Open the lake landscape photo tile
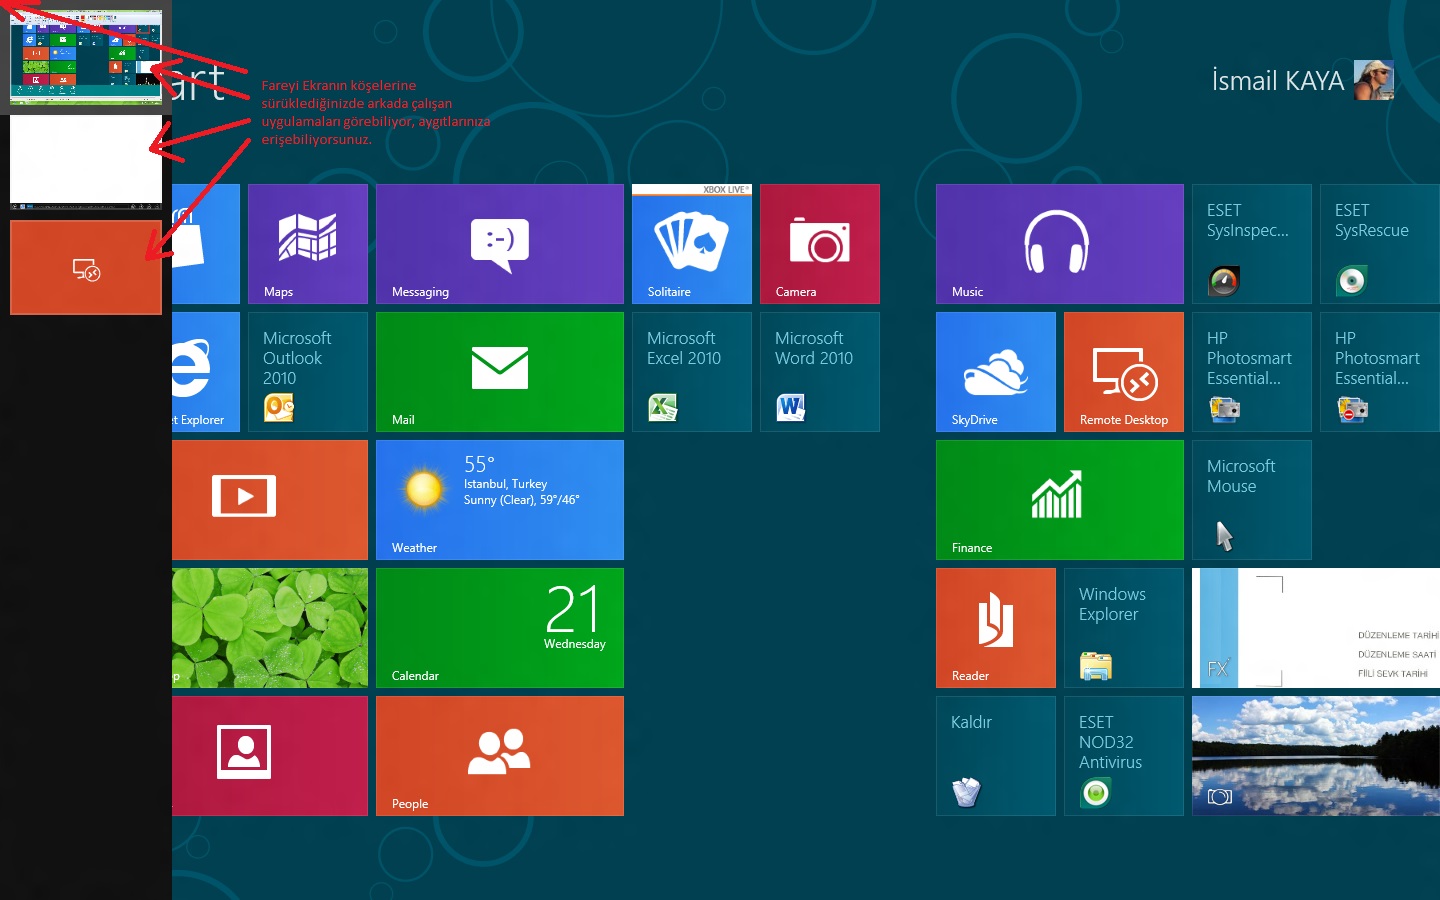This screenshot has width=1440, height=900. point(1316,756)
